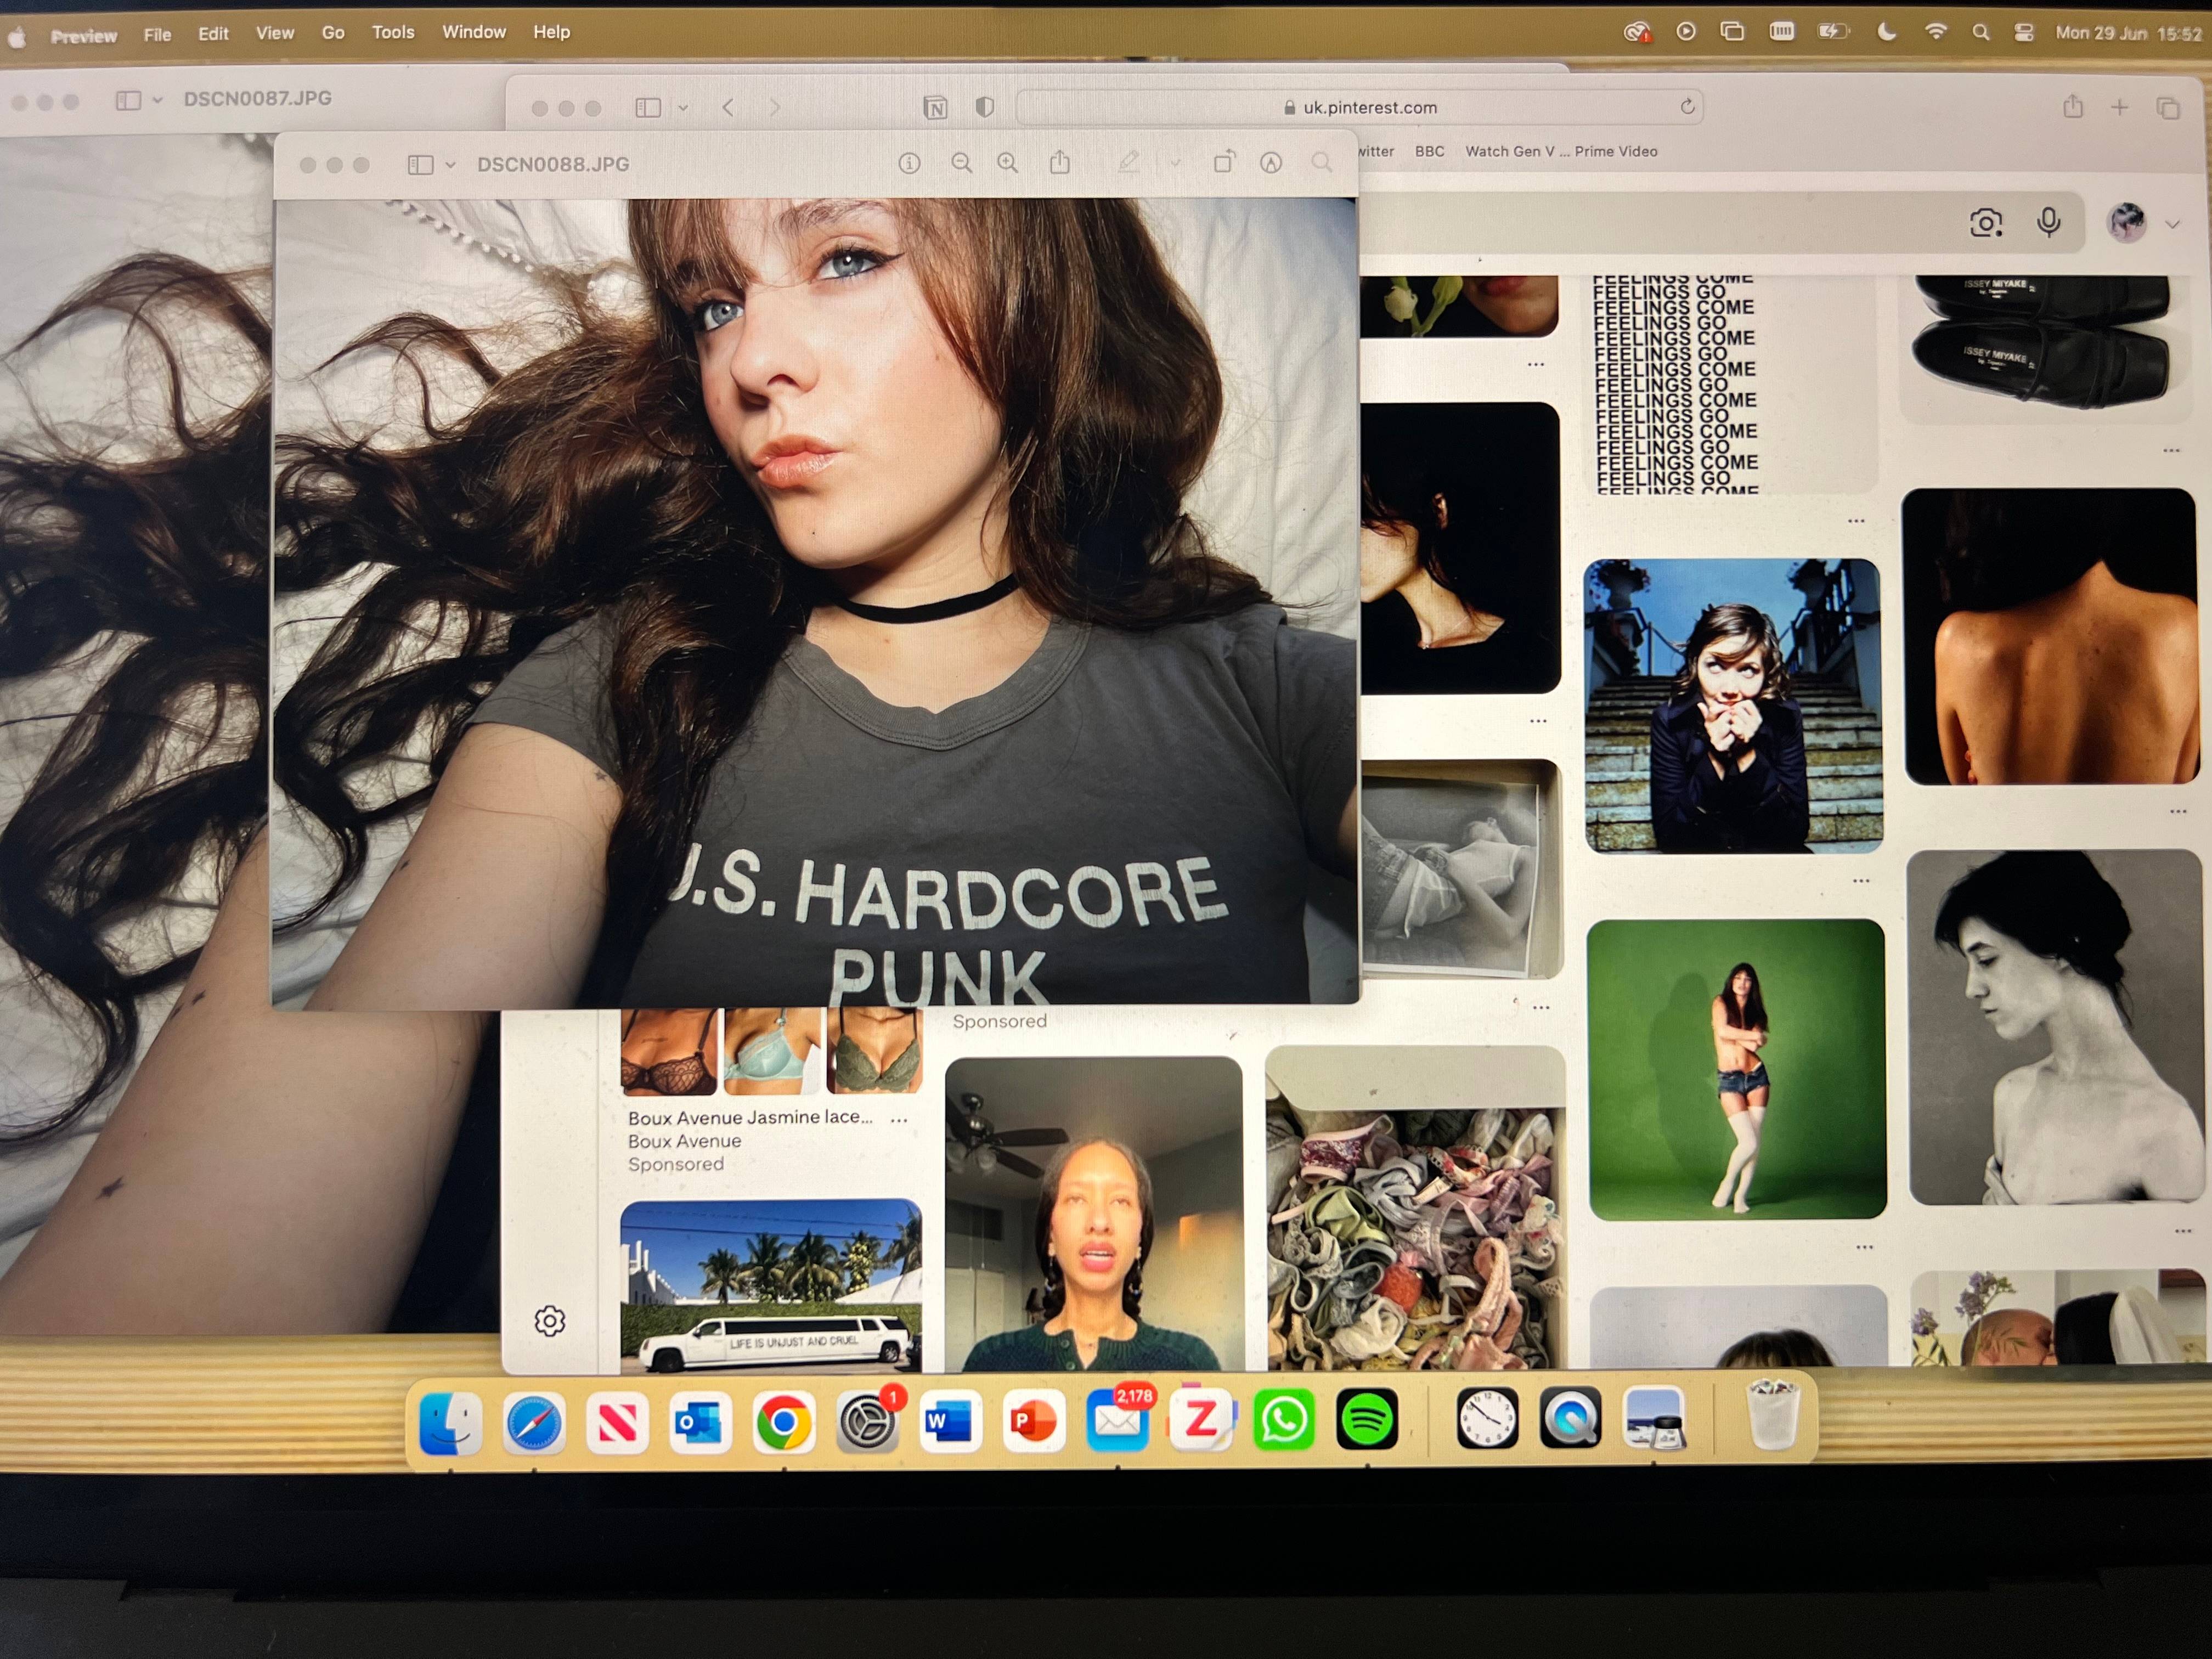Click the Share icon in DSCN0088.JPG toolbar
Image resolution: width=2212 pixels, height=1659 pixels.
(1060, 162)
